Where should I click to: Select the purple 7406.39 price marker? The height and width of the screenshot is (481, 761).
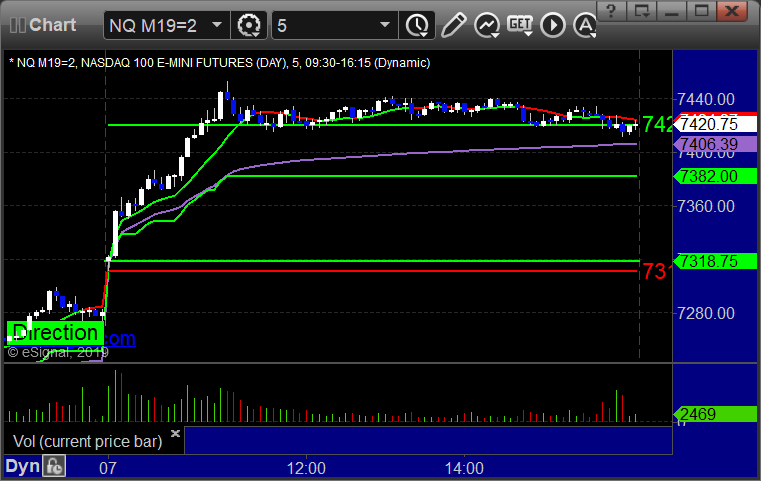click(714, 144)
